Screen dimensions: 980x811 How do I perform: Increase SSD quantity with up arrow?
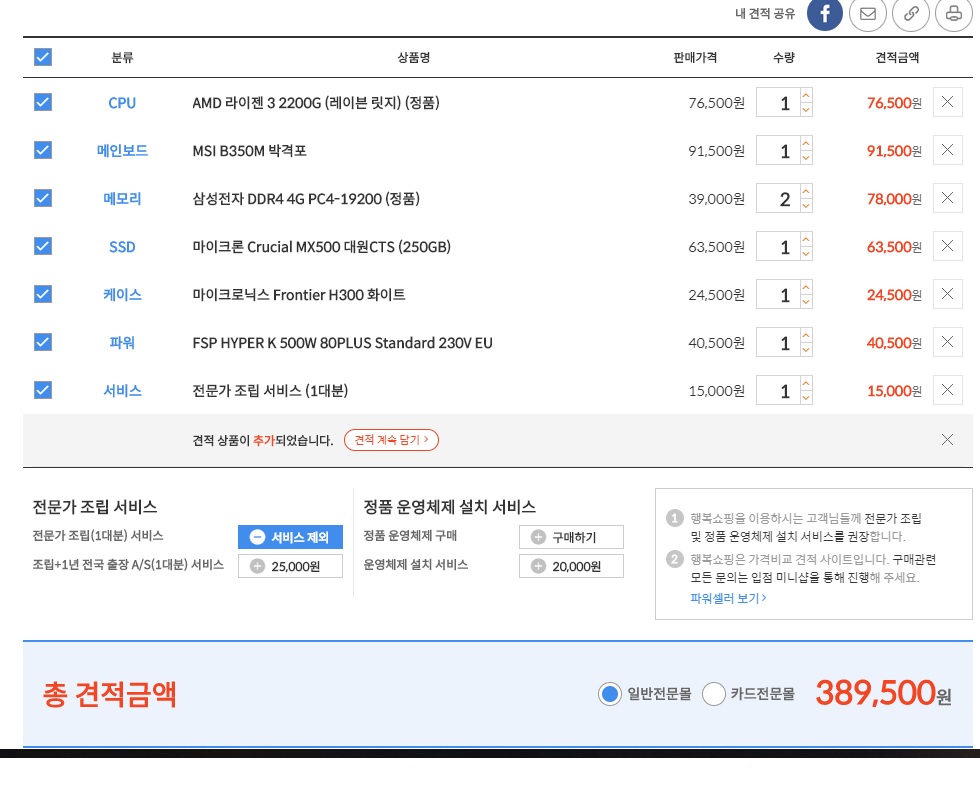(806, 240)
